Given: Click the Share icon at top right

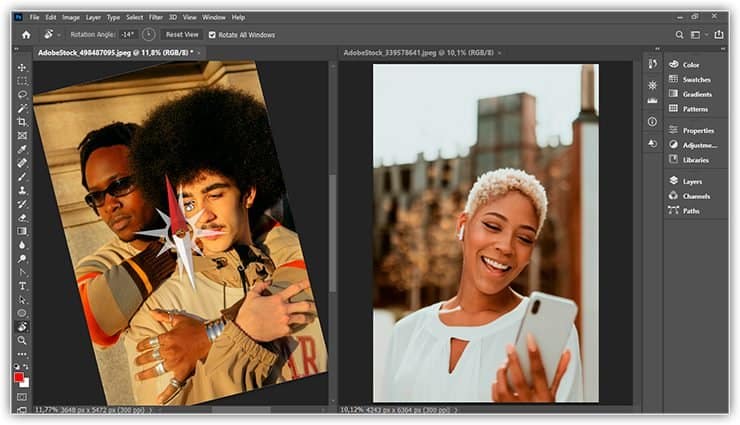Looking at the screenshot, I should click(718, 34).
